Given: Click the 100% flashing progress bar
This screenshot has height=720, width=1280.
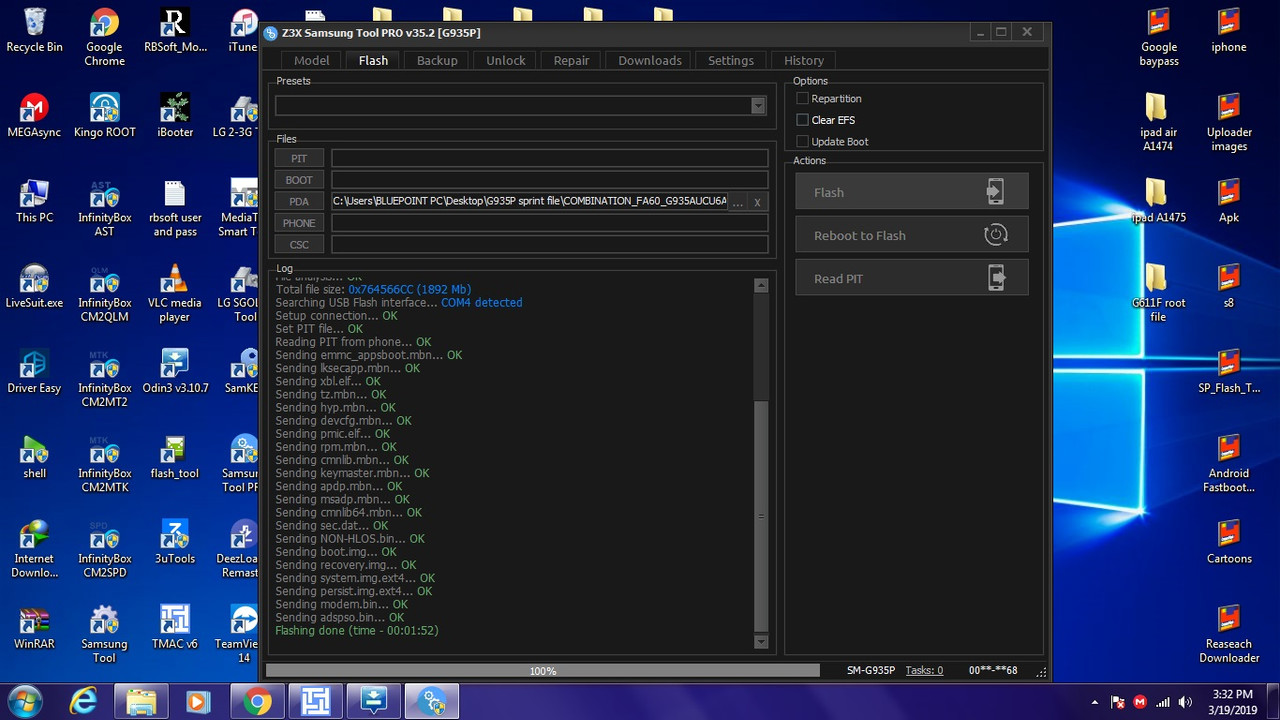Looking at the screenshot, I should coord(543,670).
